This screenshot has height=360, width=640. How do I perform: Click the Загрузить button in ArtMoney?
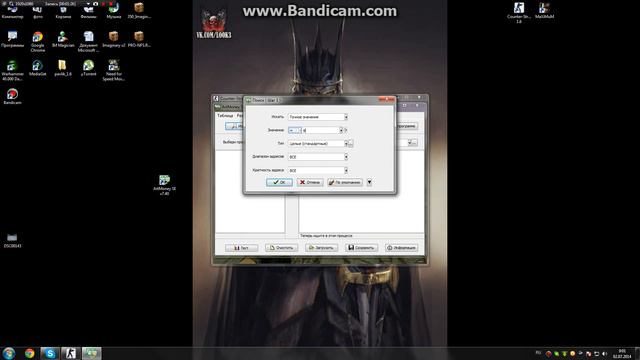321,248
